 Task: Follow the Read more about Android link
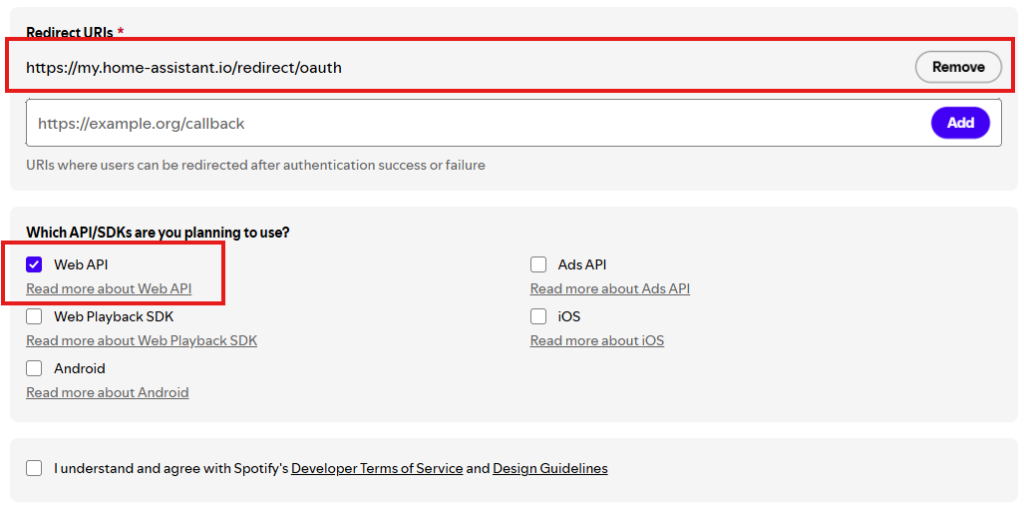pyautogui.click(x=107, y=393)
